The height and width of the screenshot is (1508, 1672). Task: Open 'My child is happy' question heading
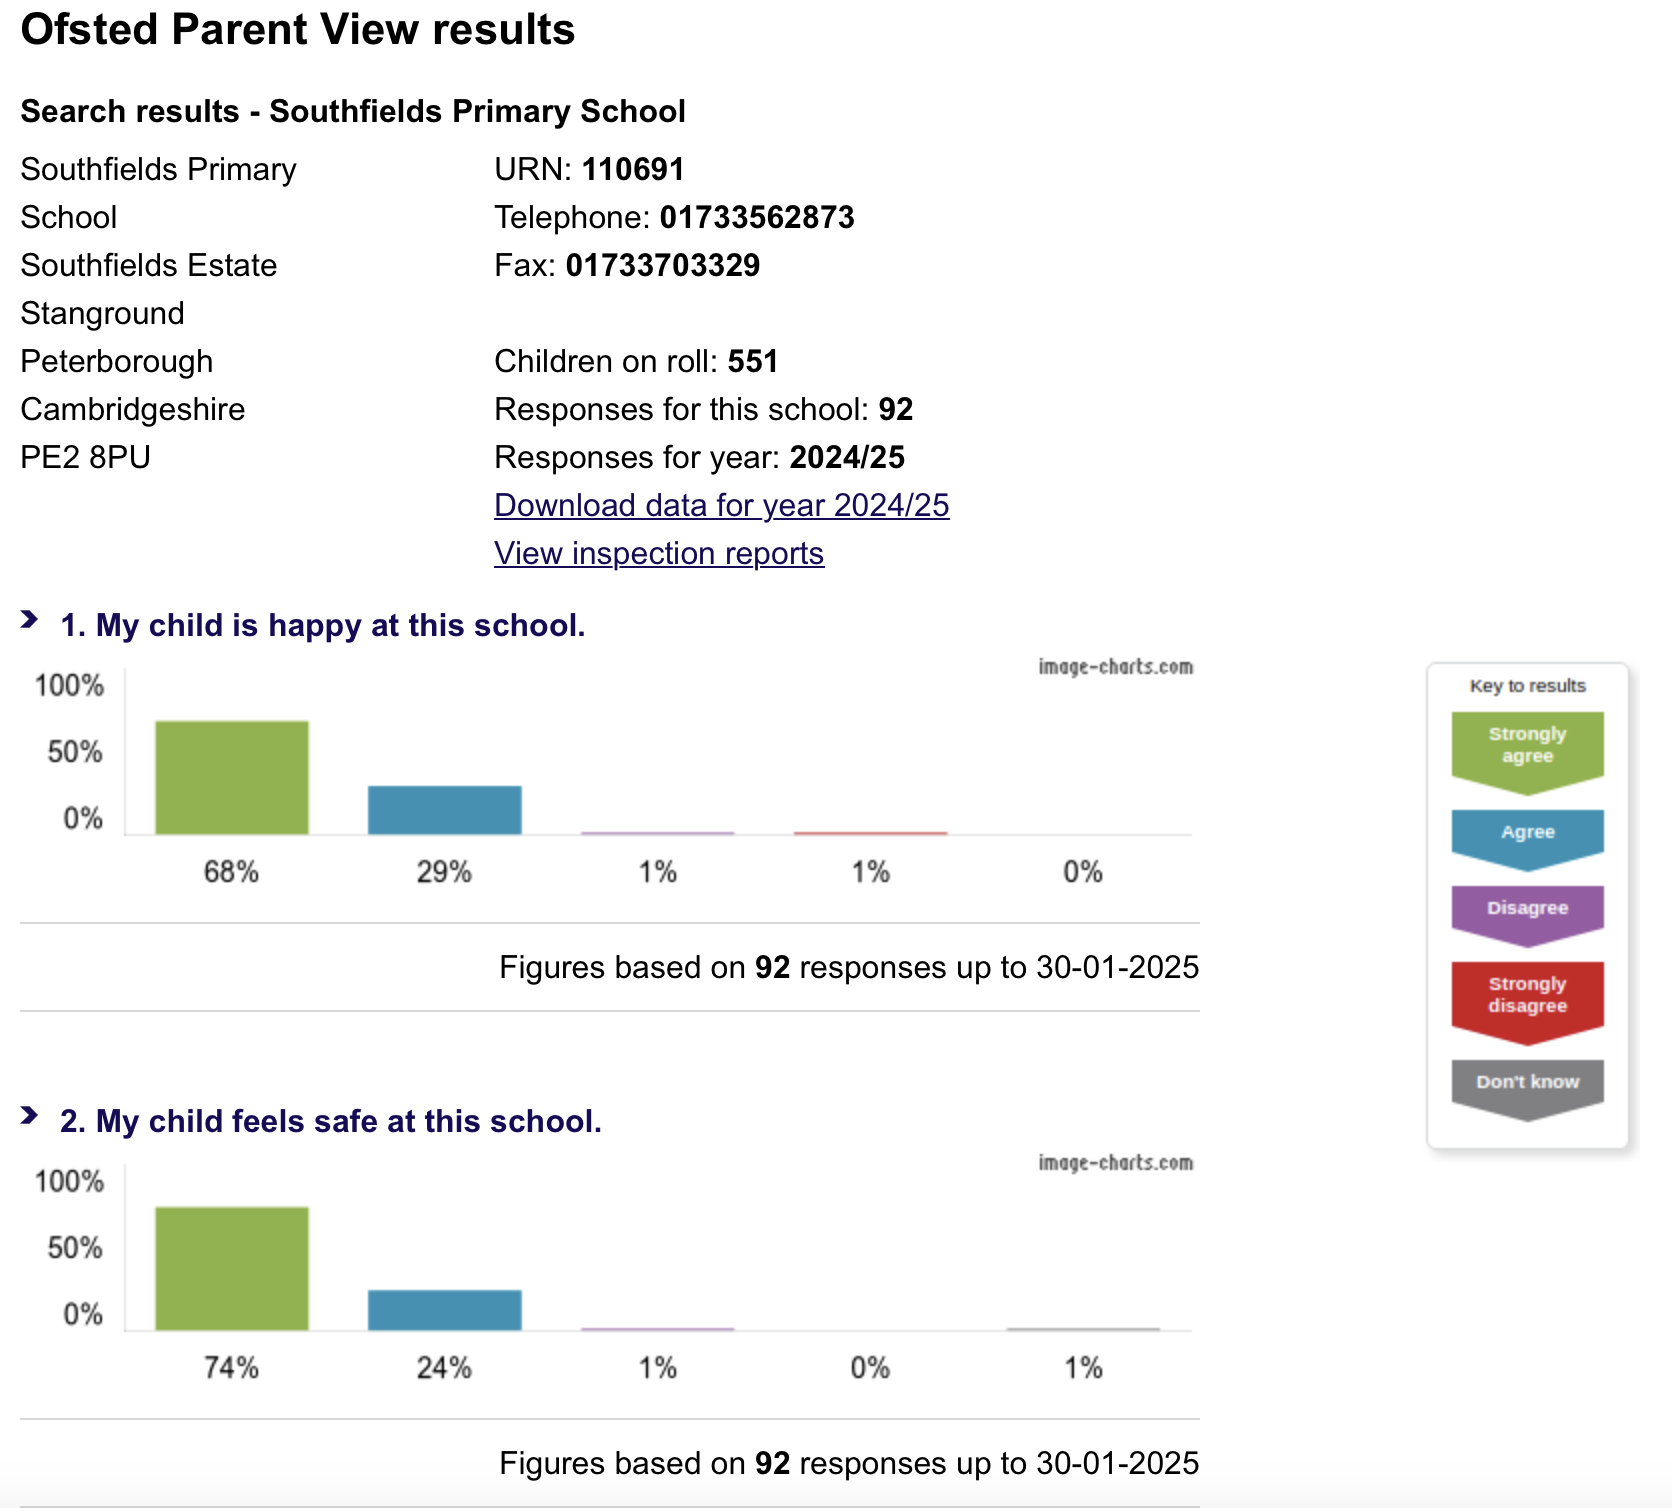point(322,626)
